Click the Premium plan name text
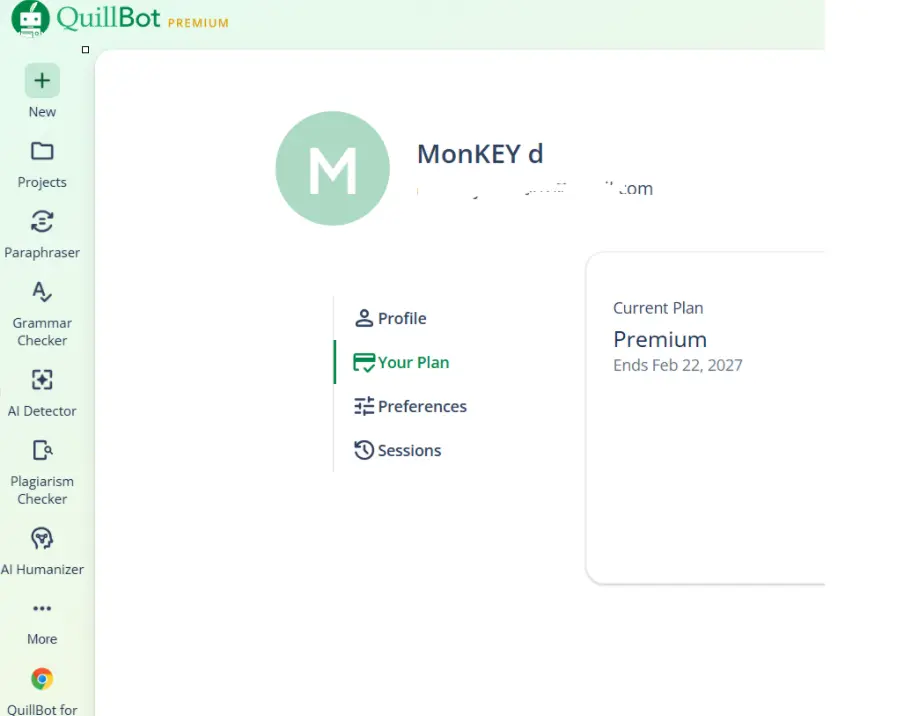The image size is (910, 716). (660, 339)
